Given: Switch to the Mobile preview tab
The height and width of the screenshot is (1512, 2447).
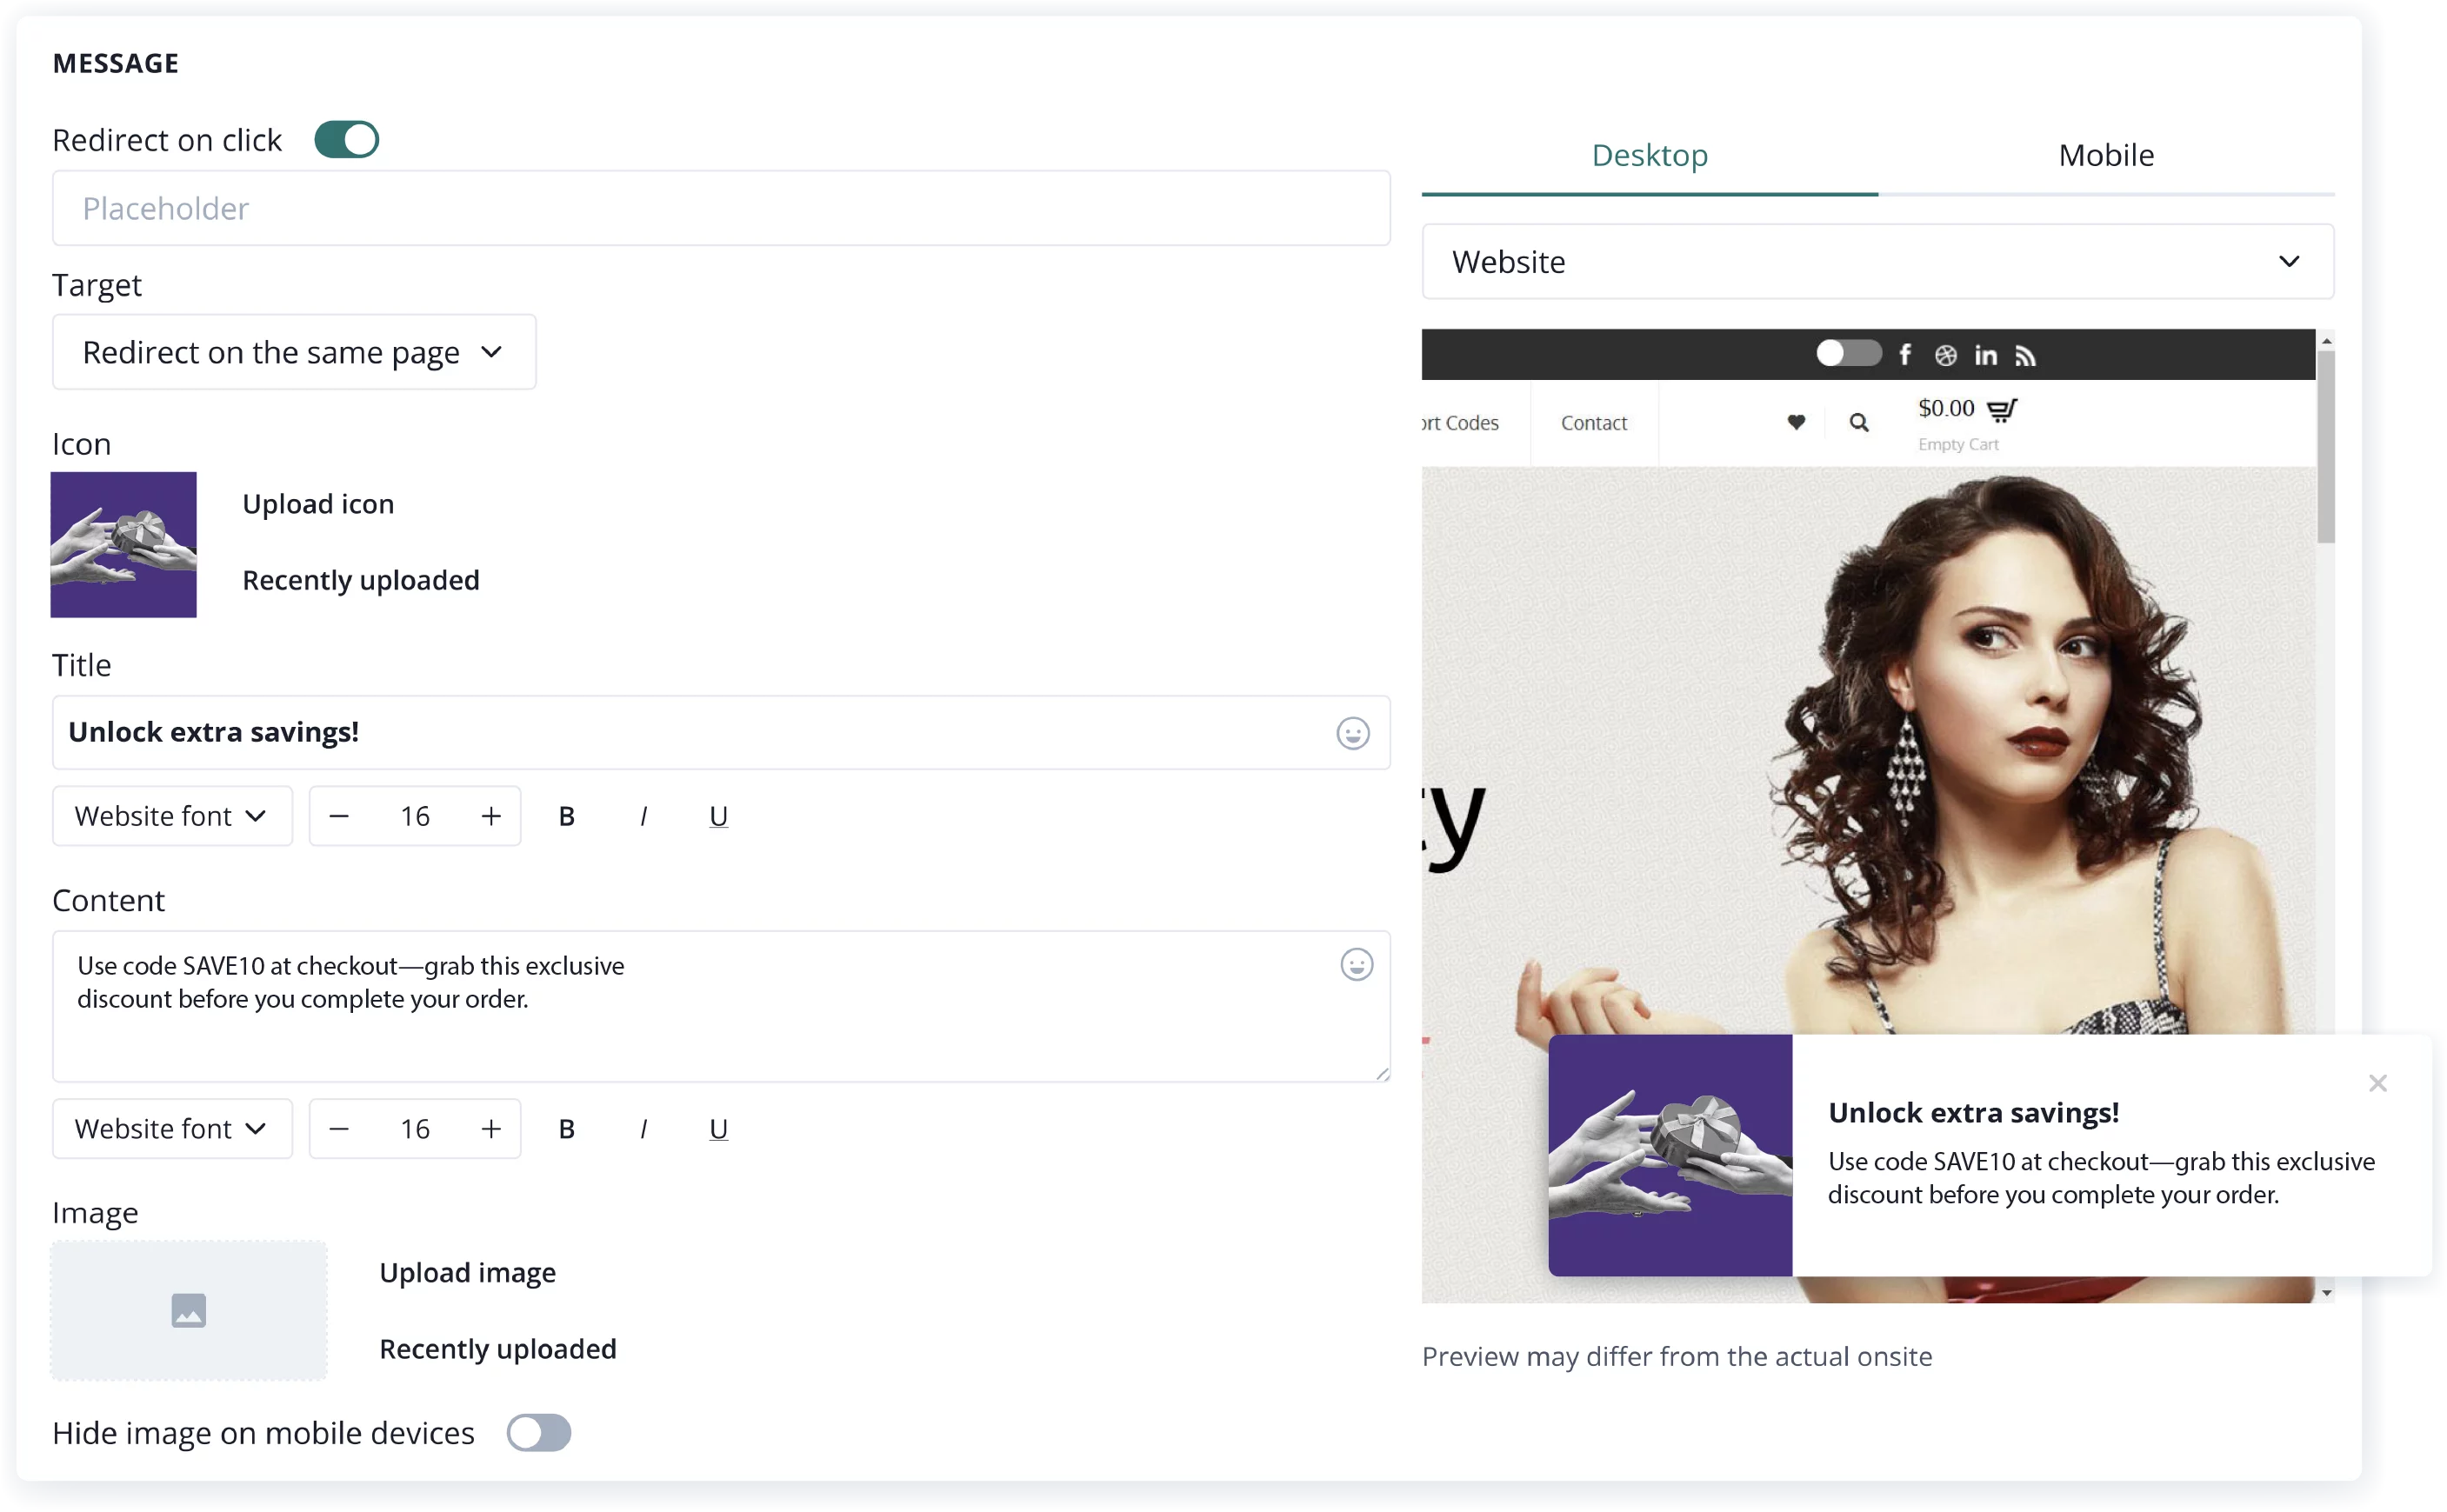Looking at the screenshot, I should [2106, 155].
